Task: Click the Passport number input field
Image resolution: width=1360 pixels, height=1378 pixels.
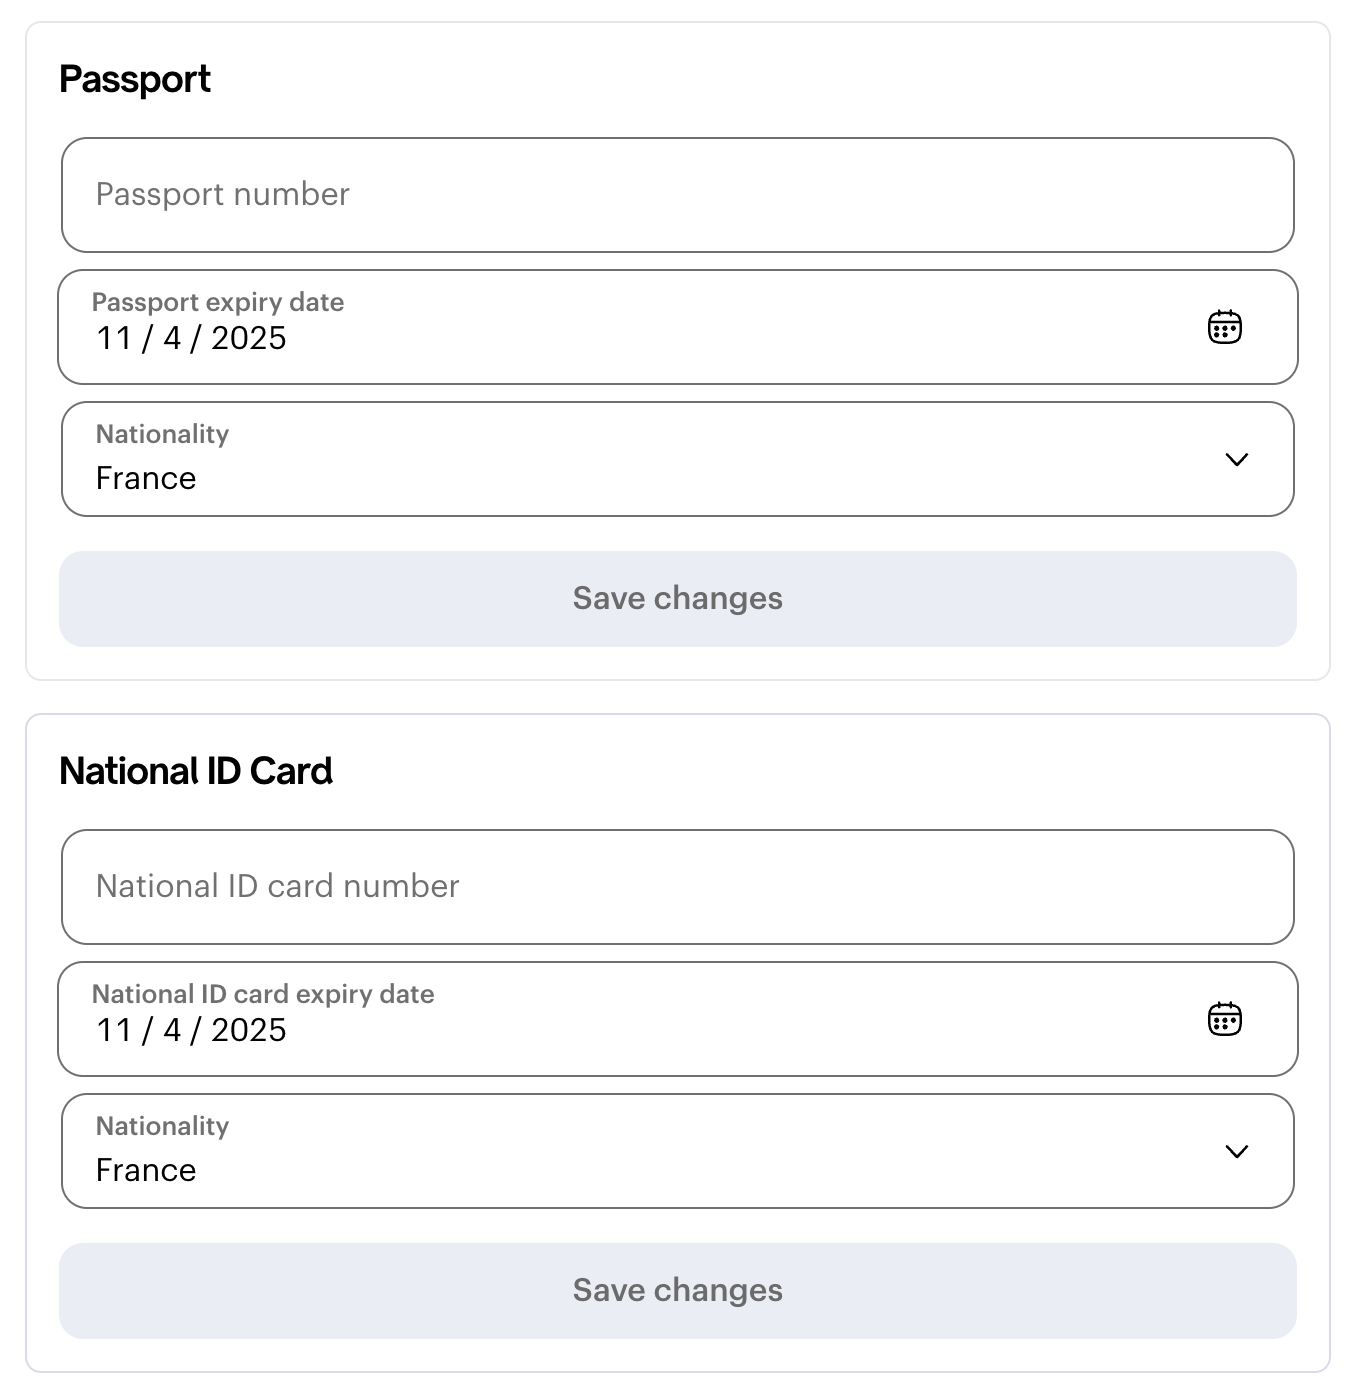Action: pos(677,195)
